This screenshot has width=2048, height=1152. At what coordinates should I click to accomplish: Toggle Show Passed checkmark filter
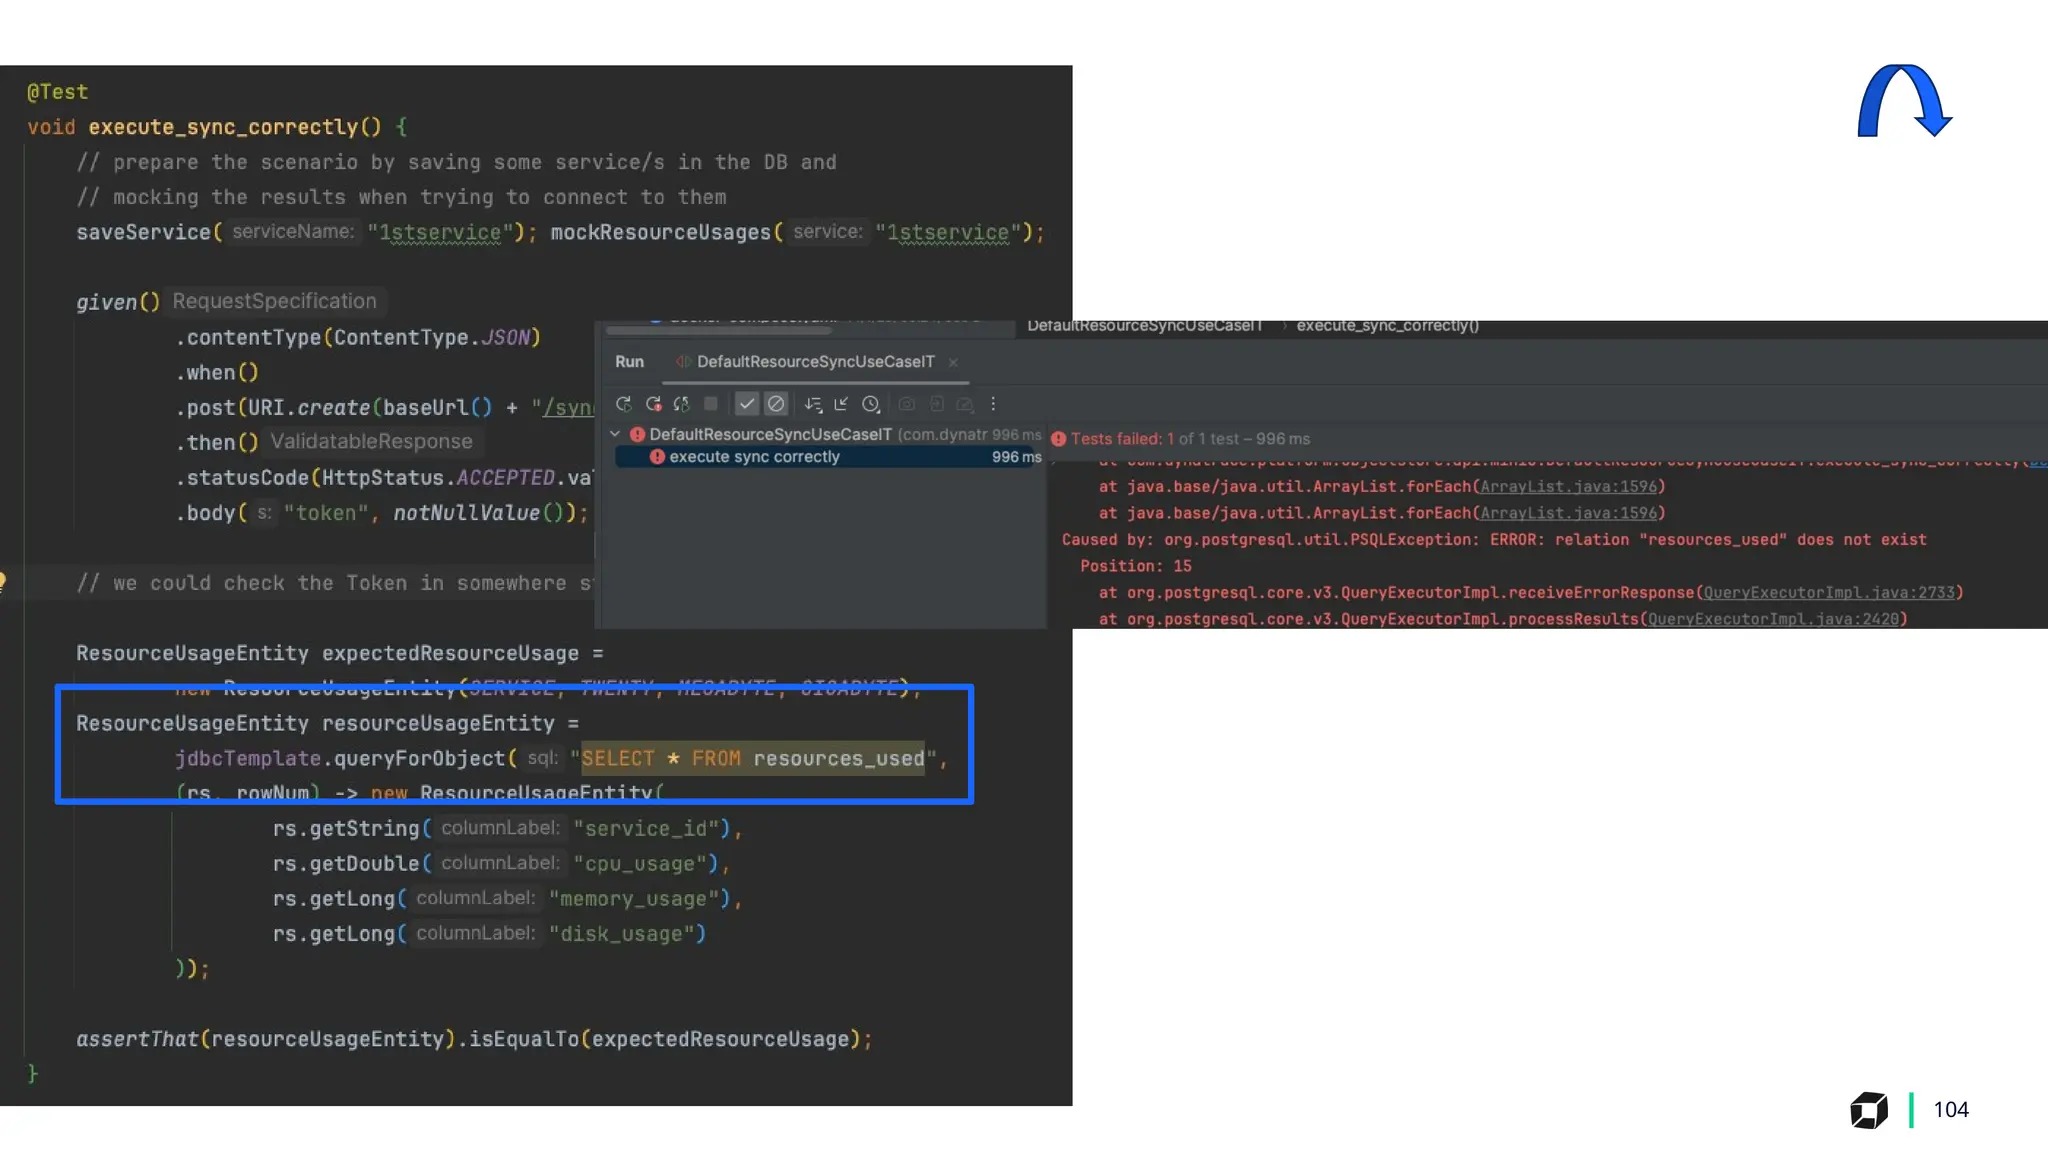(x=746, y=404)
